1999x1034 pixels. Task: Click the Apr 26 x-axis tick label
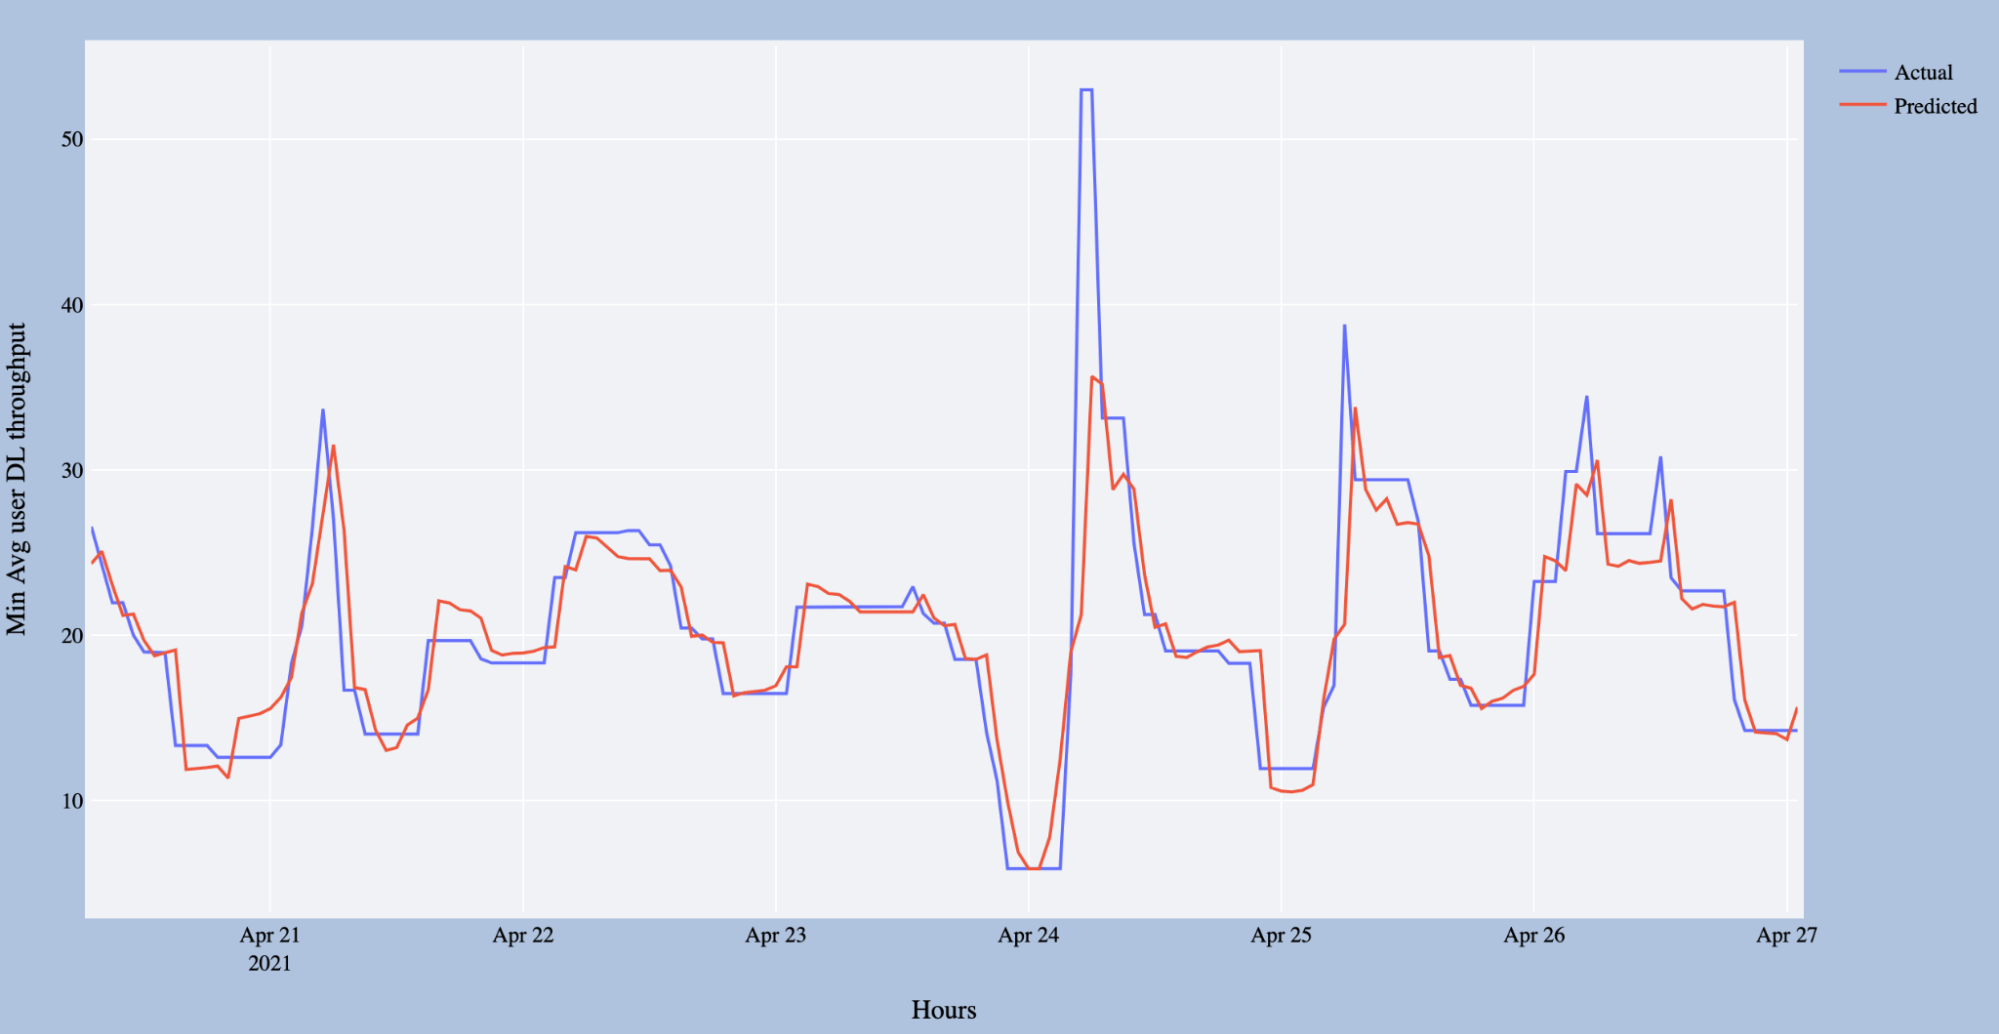(x=1534, y=935)
